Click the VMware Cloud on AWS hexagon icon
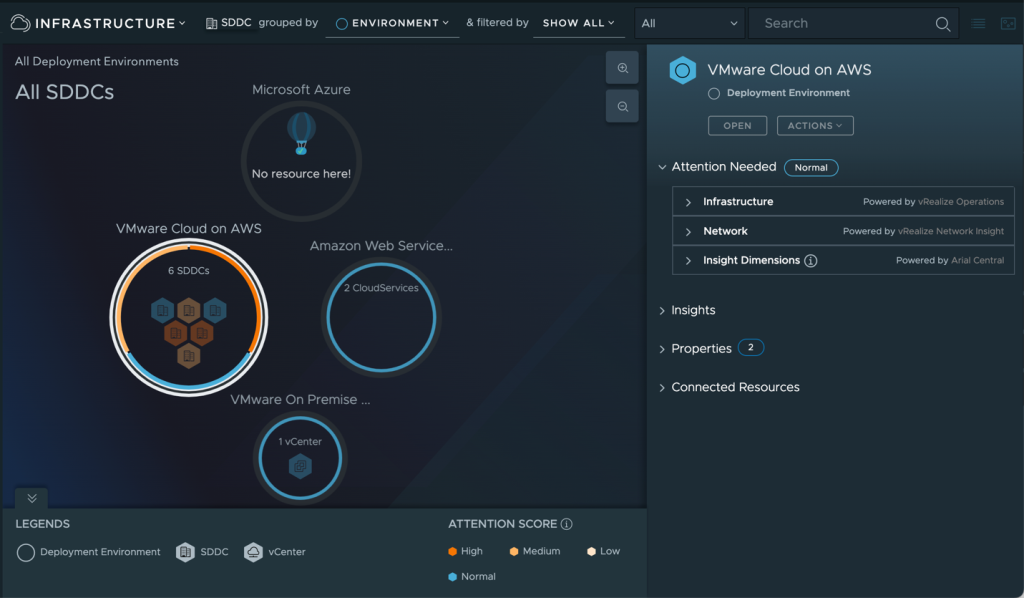 pos(682,71)
